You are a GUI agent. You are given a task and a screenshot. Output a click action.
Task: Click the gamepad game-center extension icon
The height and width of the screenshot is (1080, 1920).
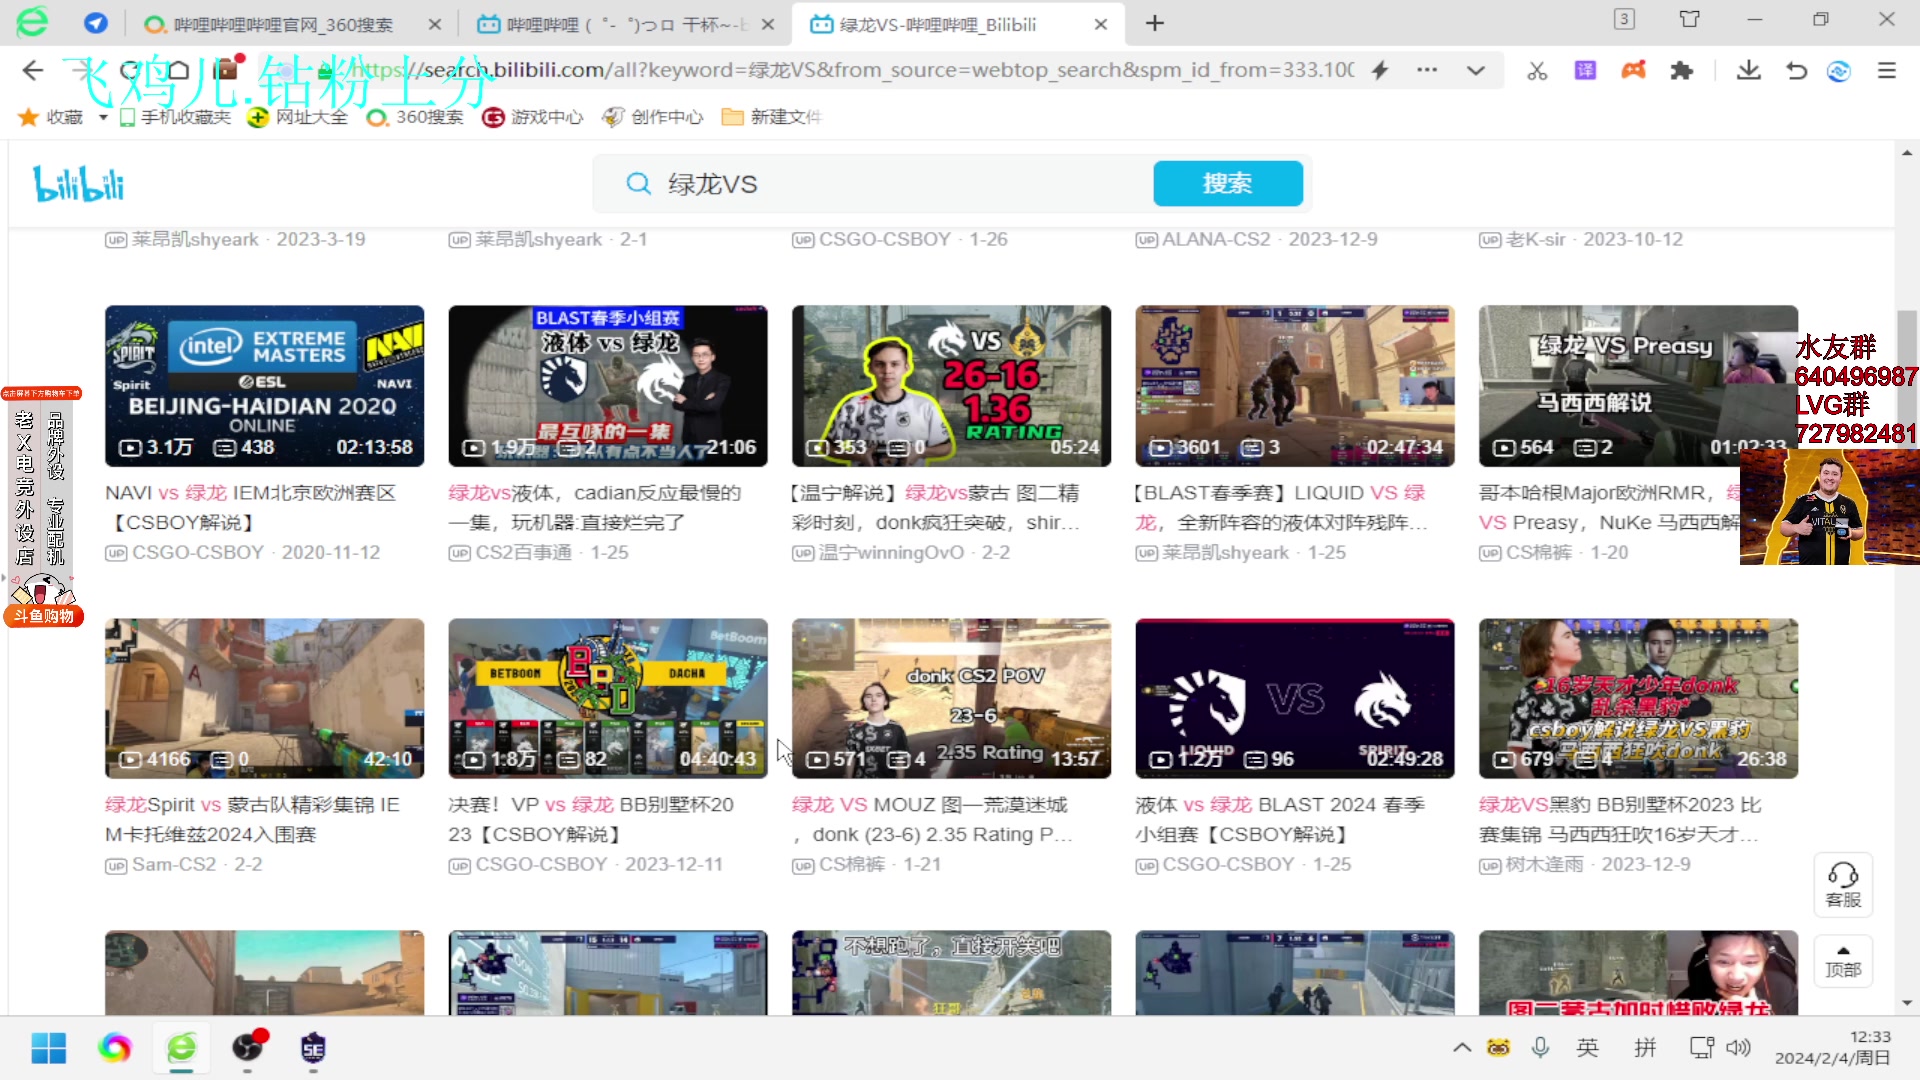click(1634, 70)
